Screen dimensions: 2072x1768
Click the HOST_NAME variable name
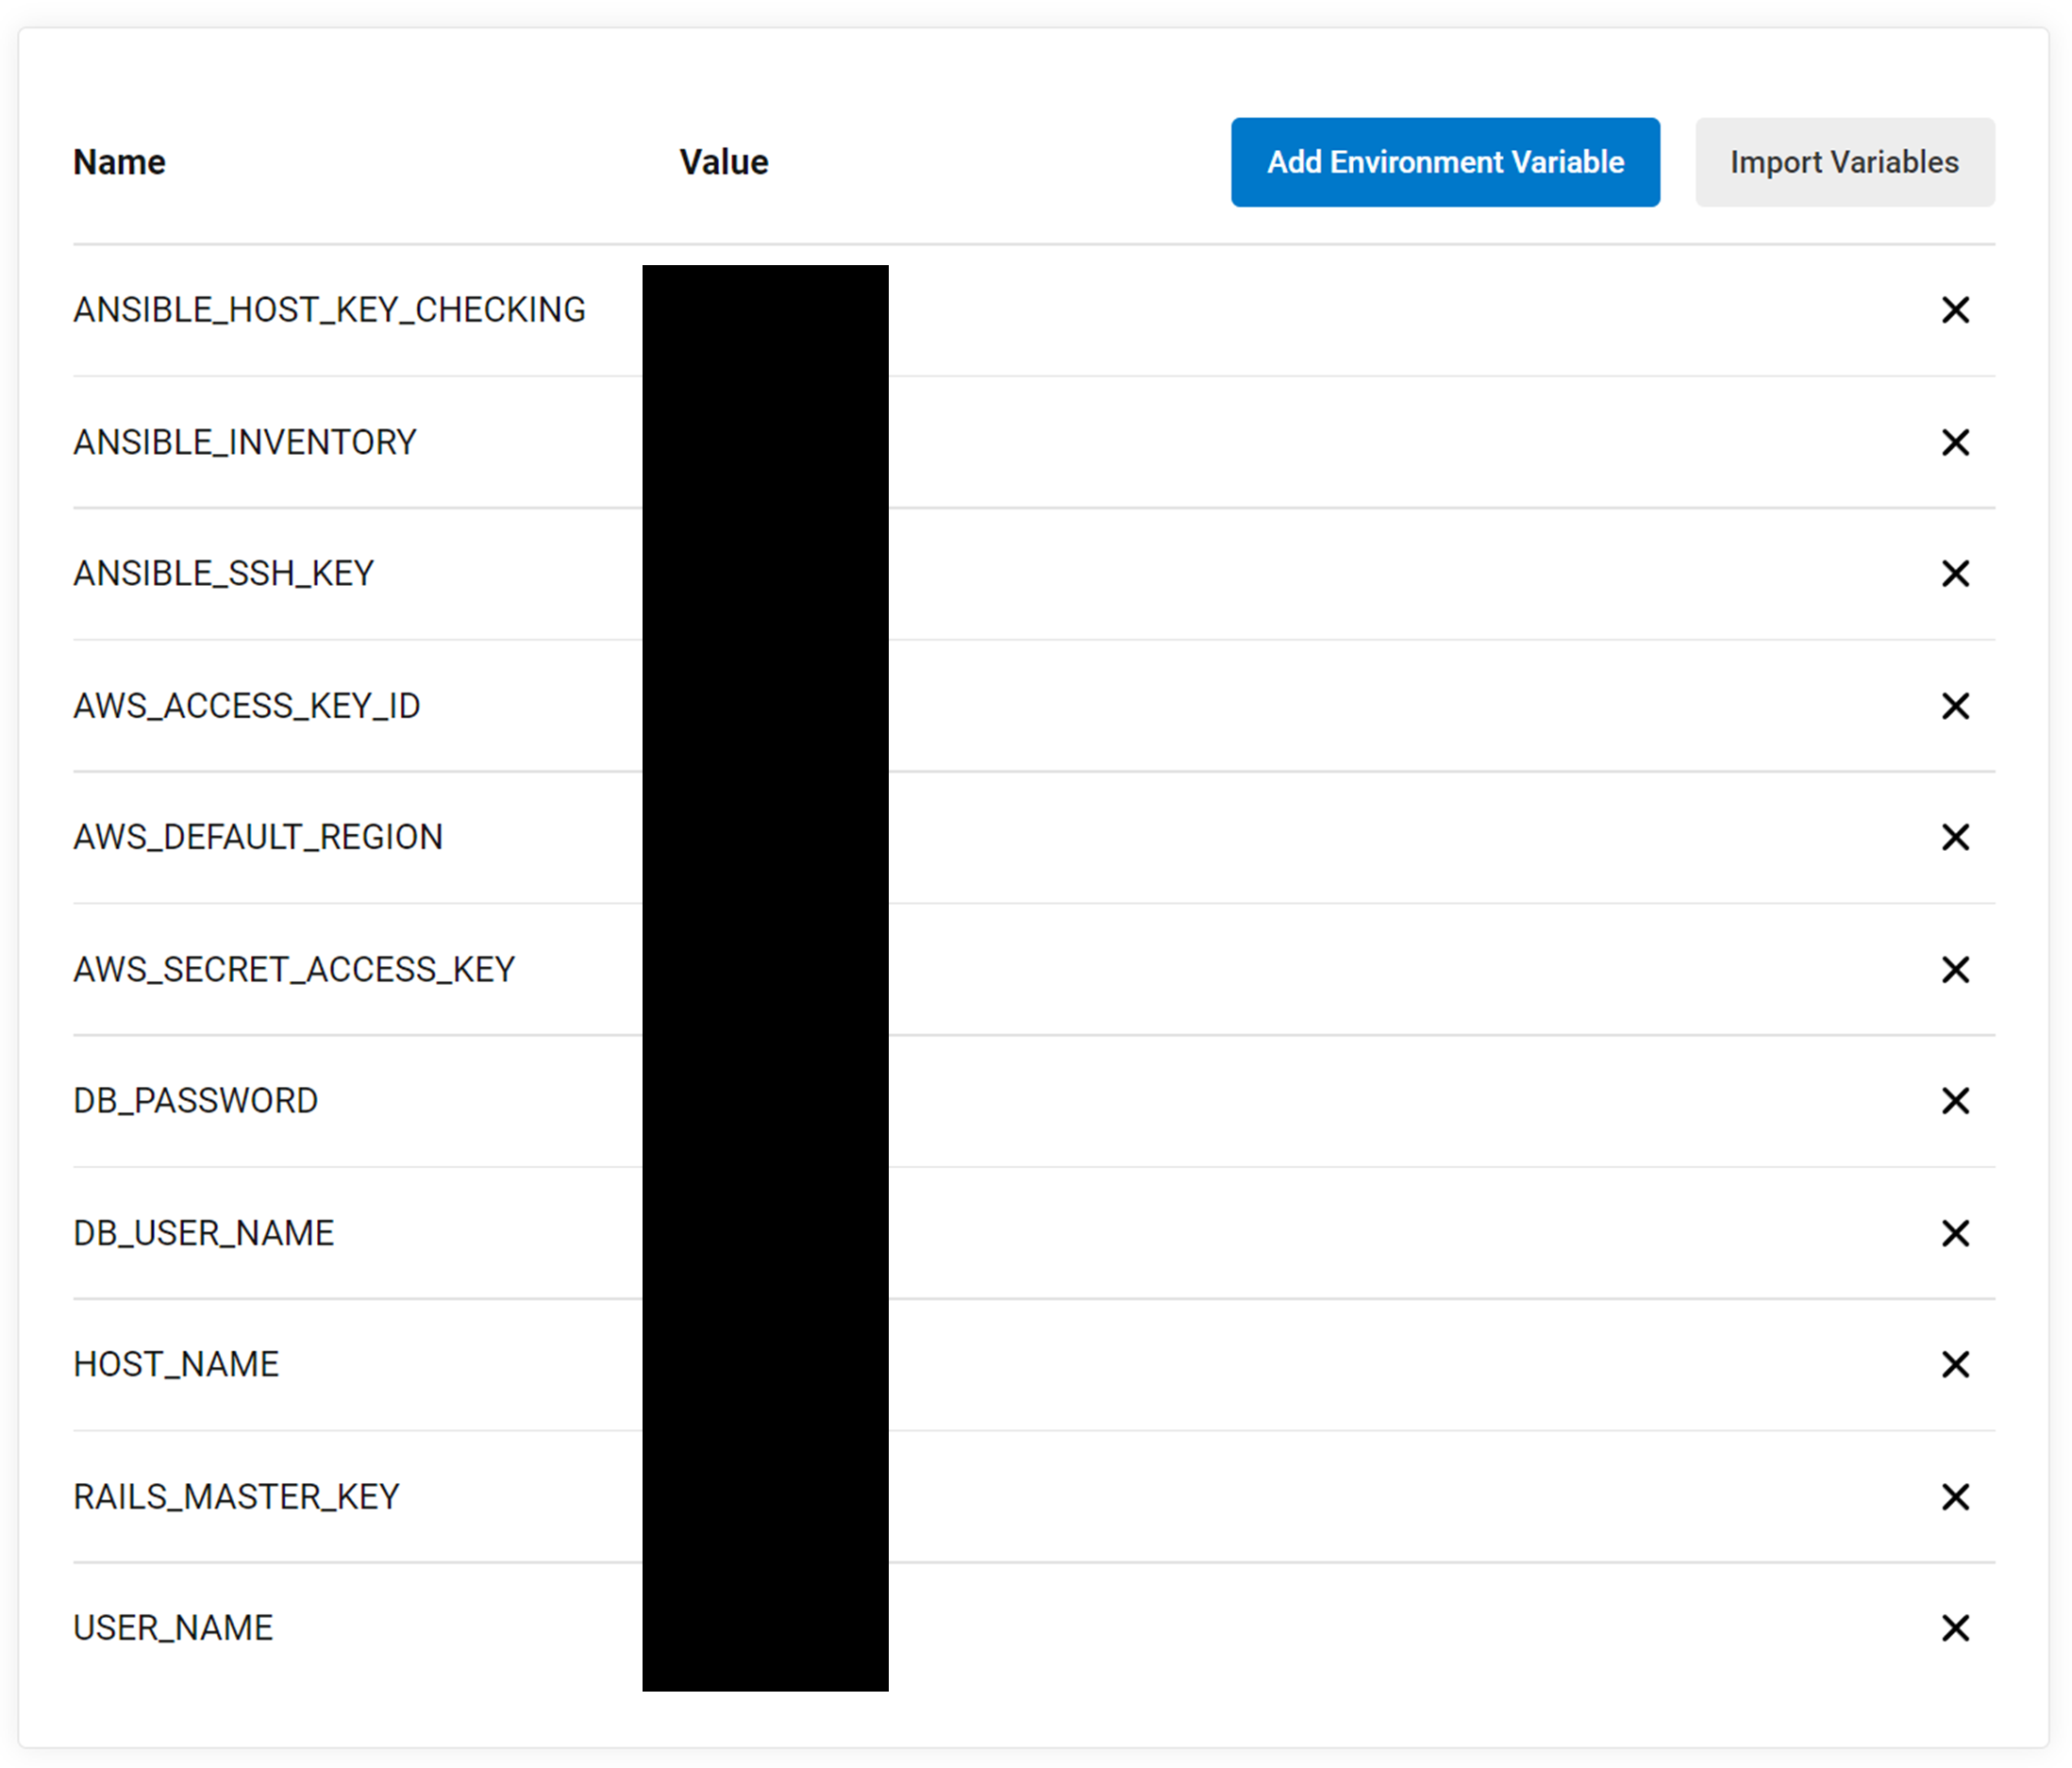tap(176, 1364)
